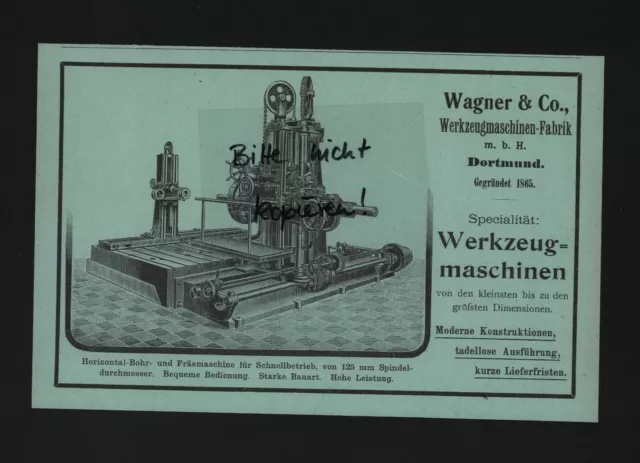Click "Starke Bauart." in the caption
This screenshot has height=463, width=640.
(289, 376)
